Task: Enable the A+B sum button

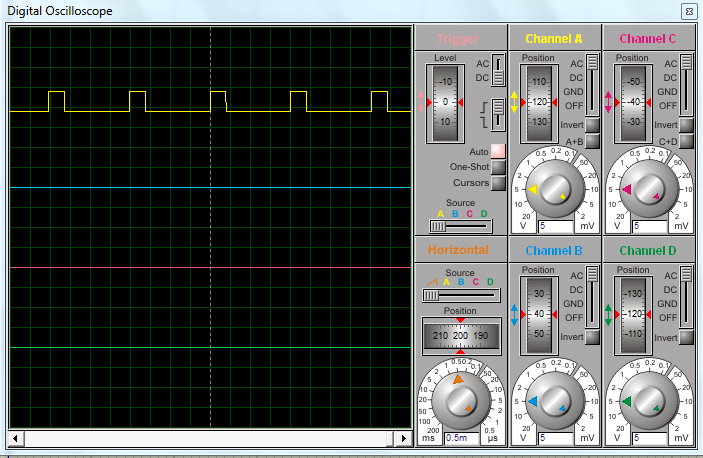Action: coord(592,141)
